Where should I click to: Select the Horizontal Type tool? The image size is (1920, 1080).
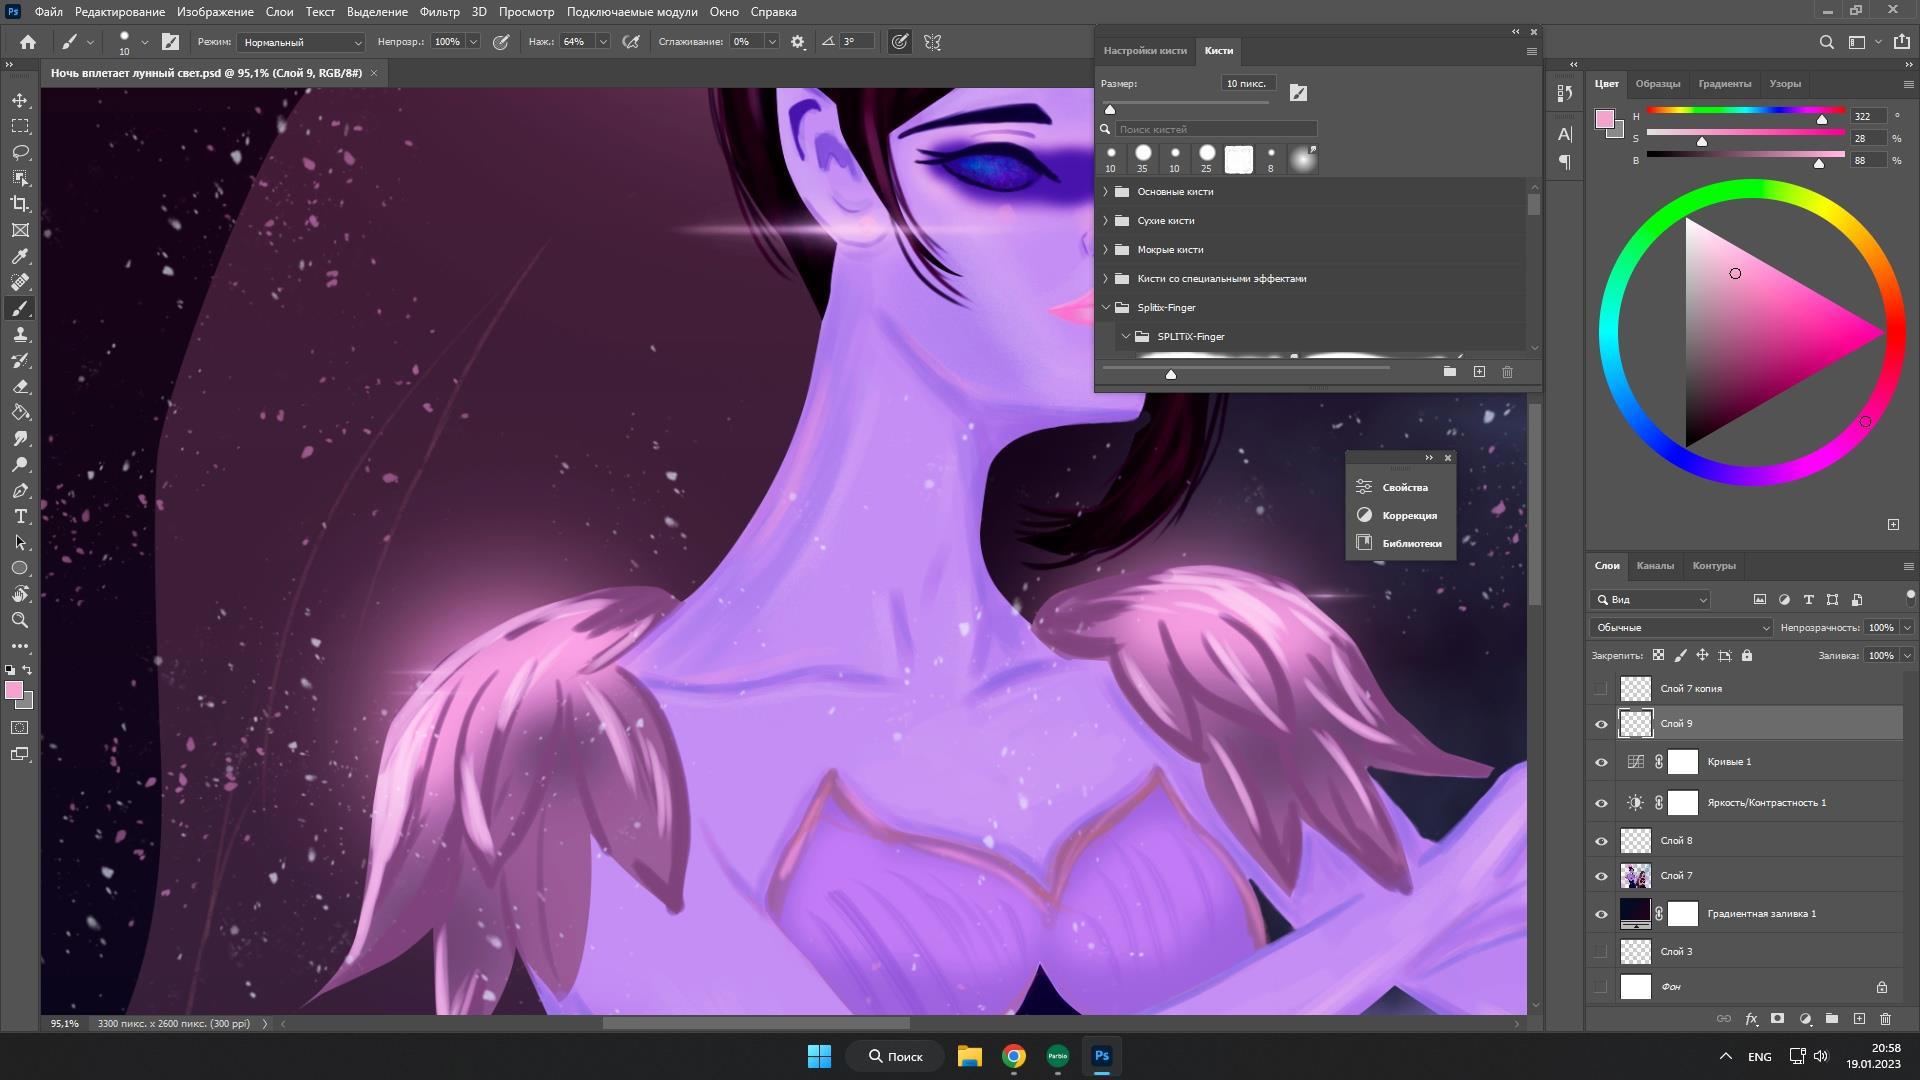20,516
